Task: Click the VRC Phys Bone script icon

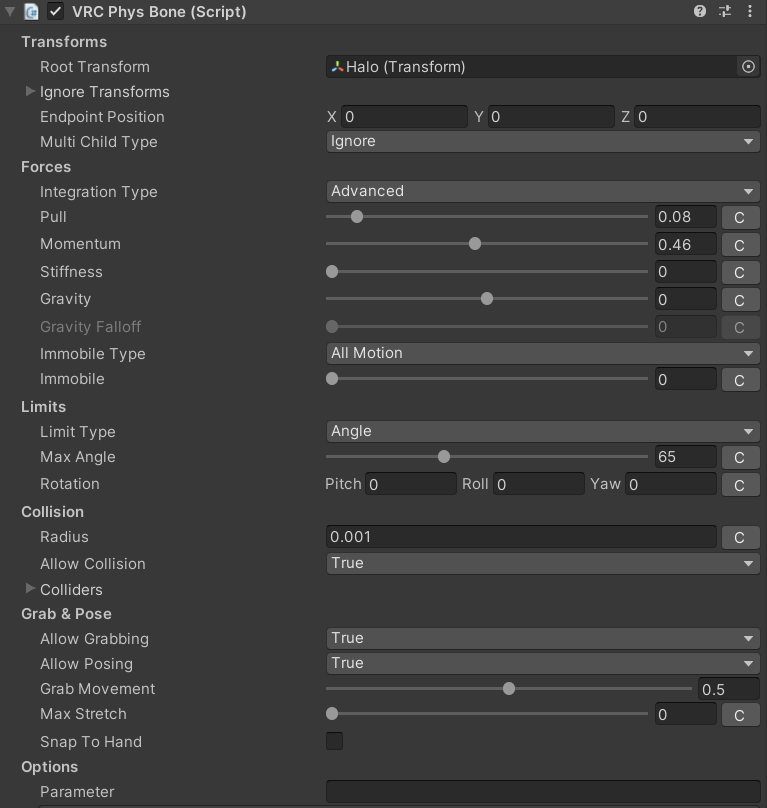Action: coord(31,11)
